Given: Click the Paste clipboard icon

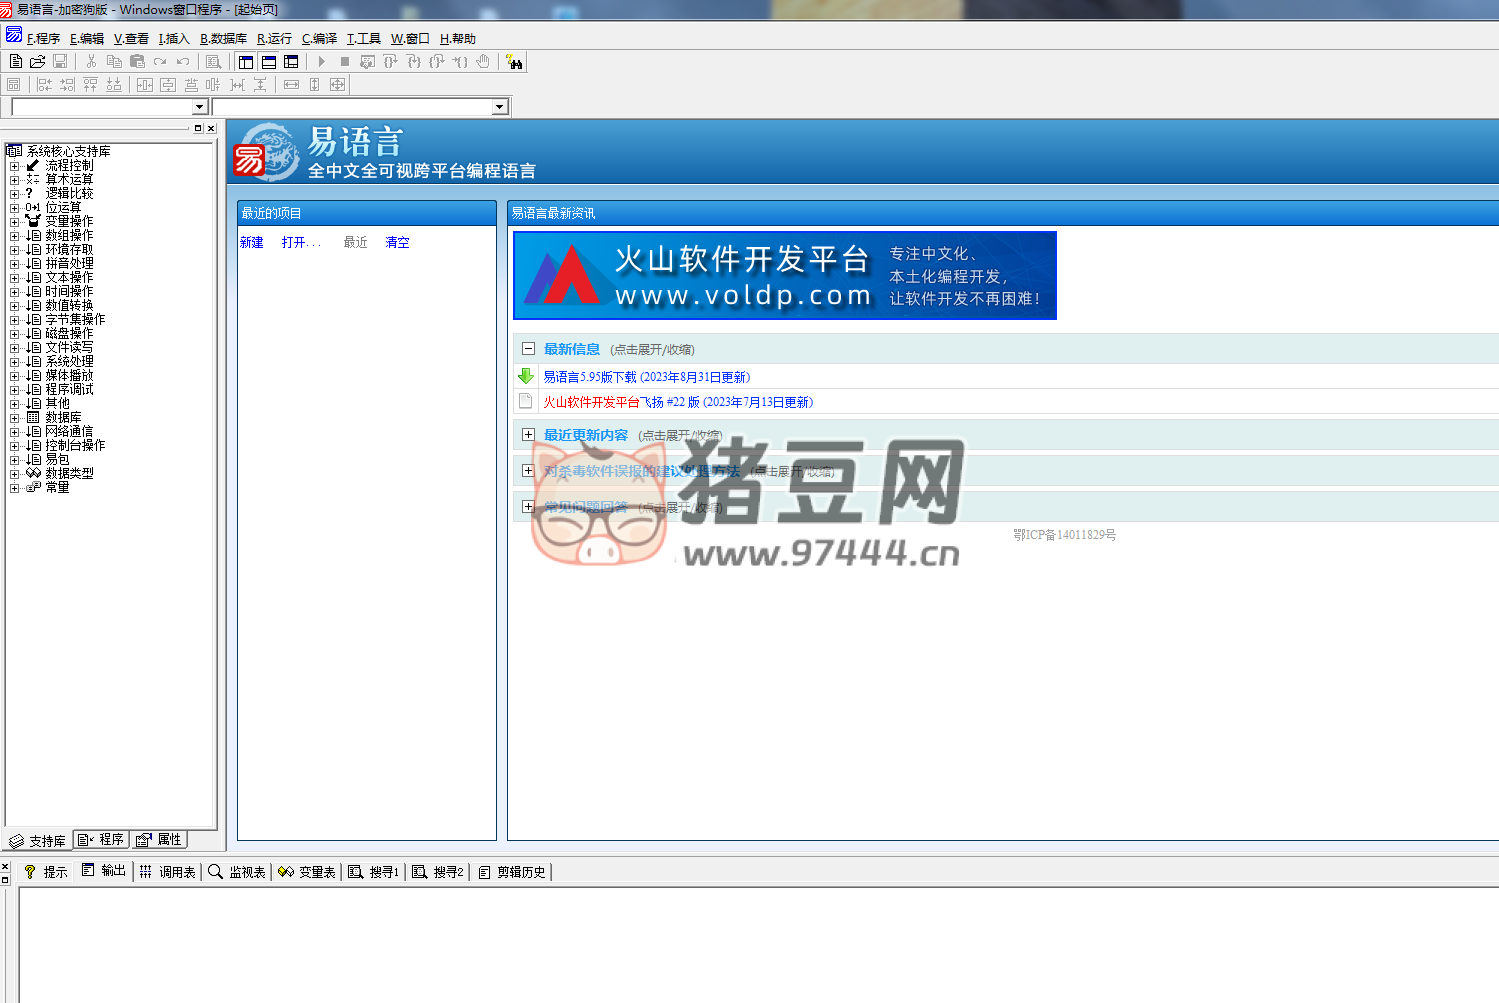Looking at the screenshot, I should (137, 62).
